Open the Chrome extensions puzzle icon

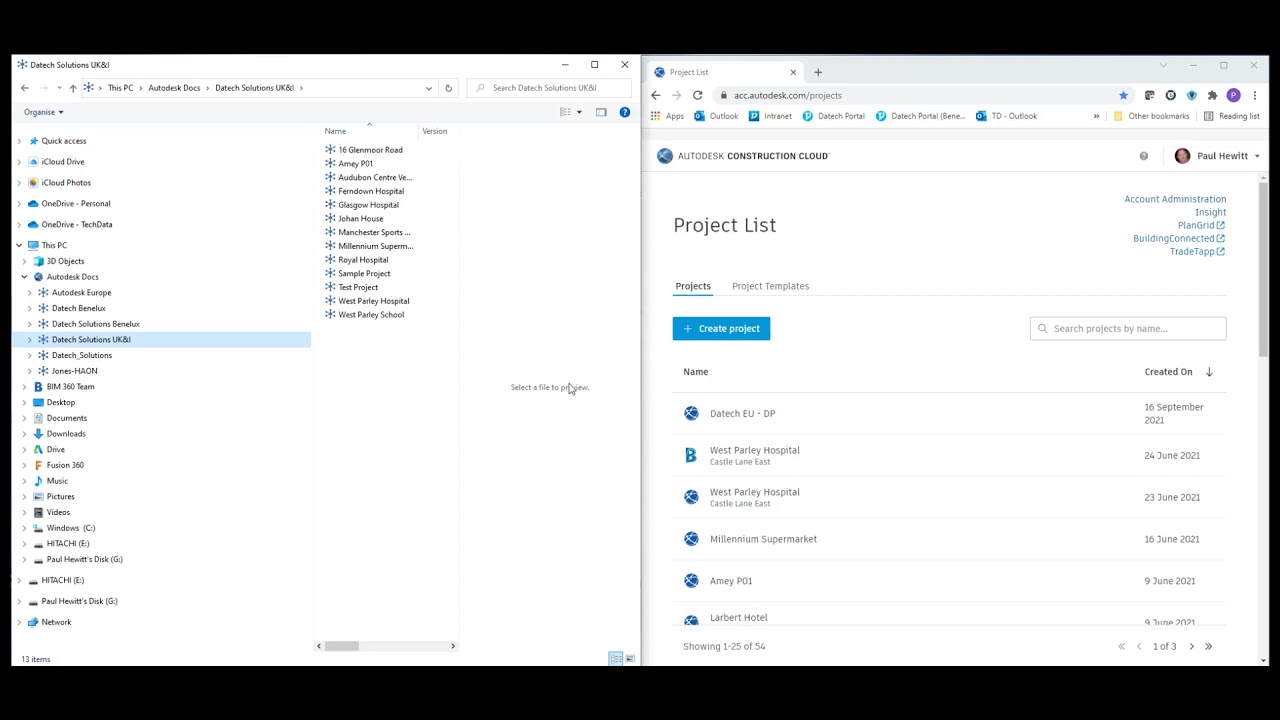tap(1212, 95)
